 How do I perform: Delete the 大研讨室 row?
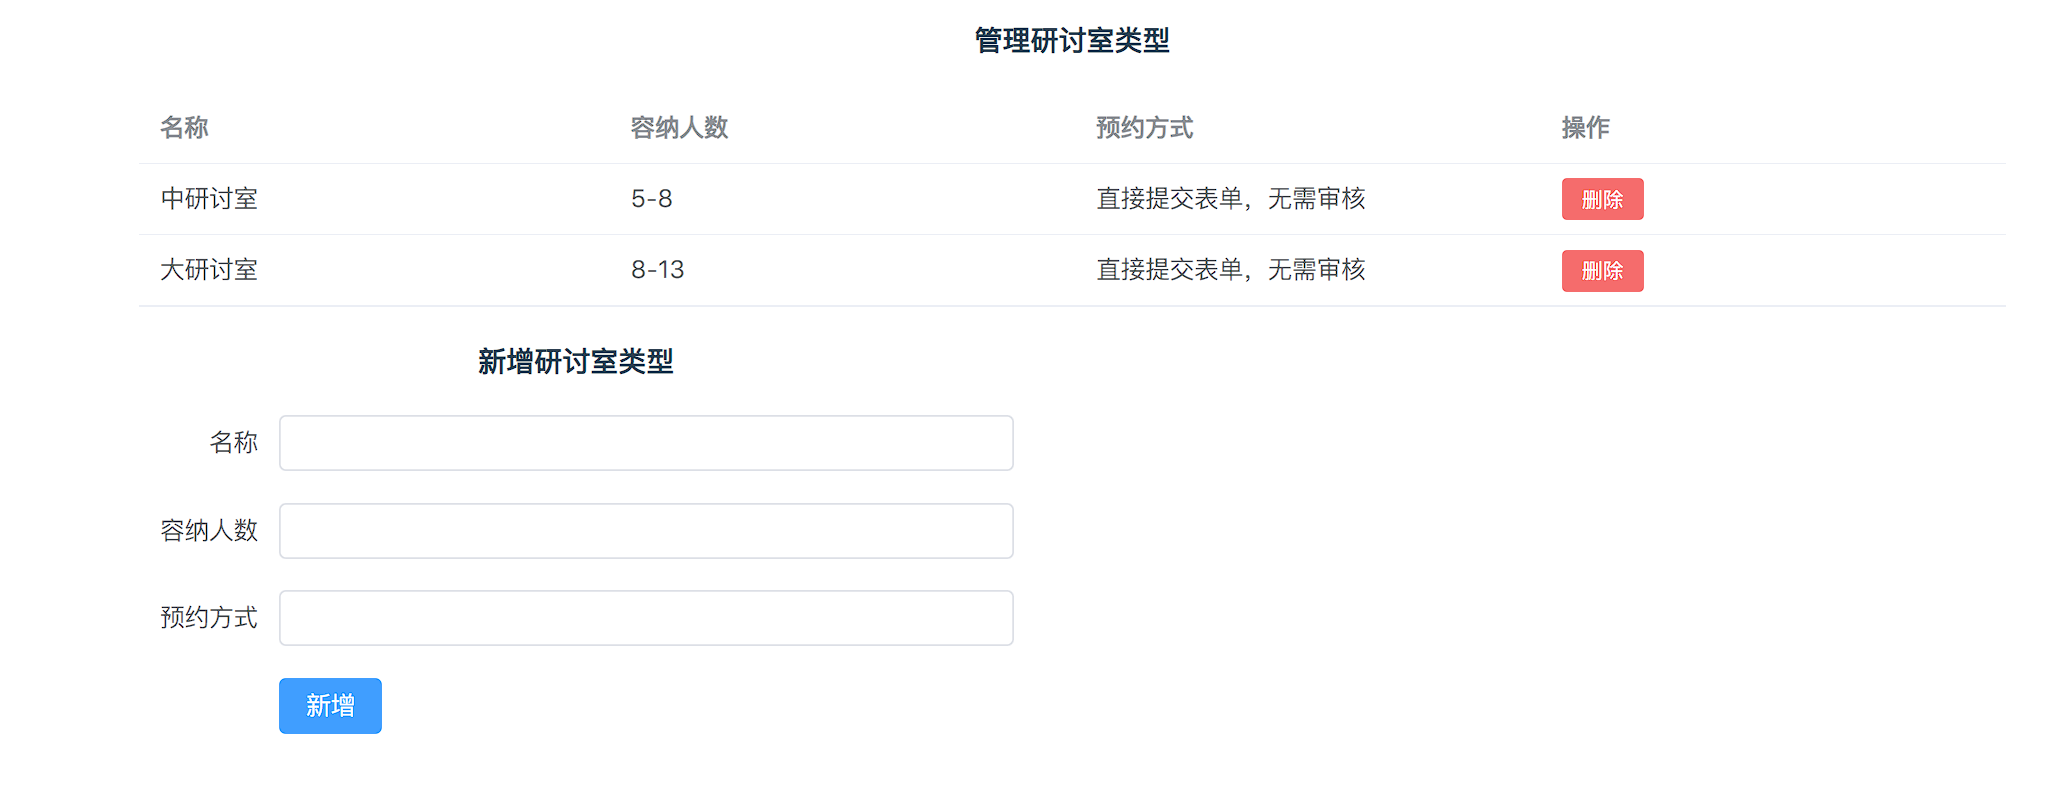1602,271
